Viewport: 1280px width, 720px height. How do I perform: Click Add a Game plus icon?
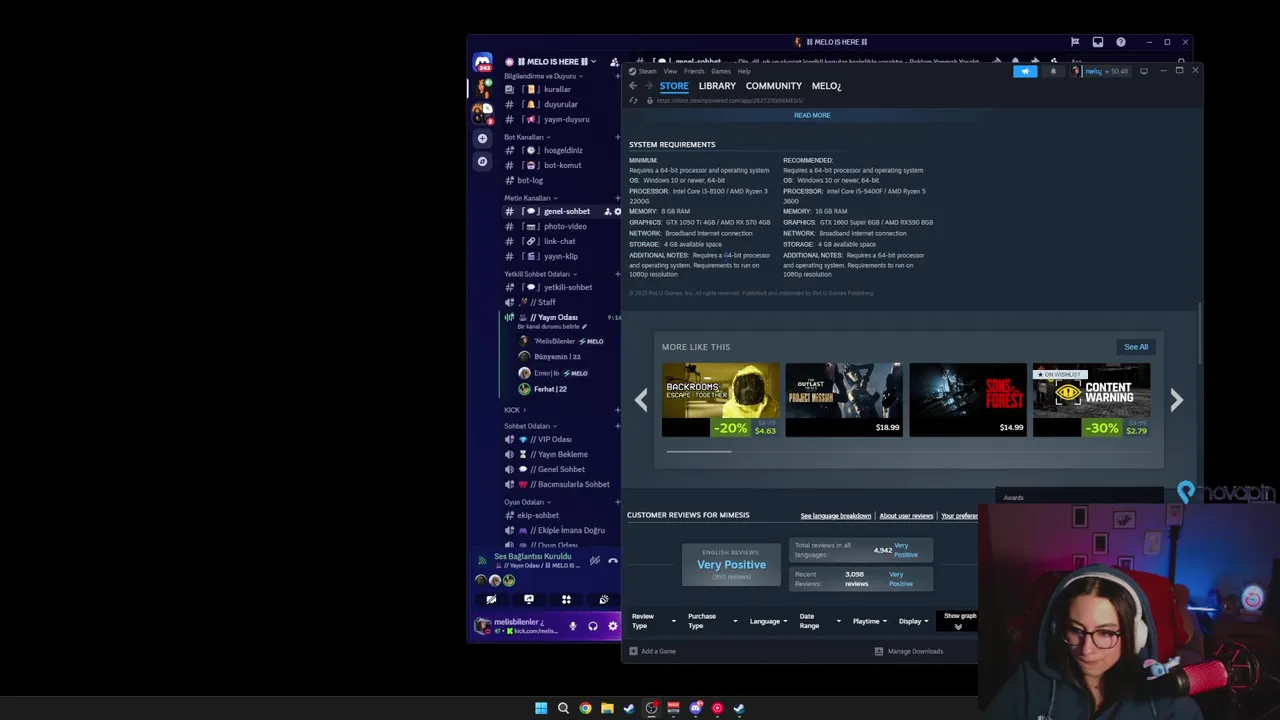click(x=633, y=651)
